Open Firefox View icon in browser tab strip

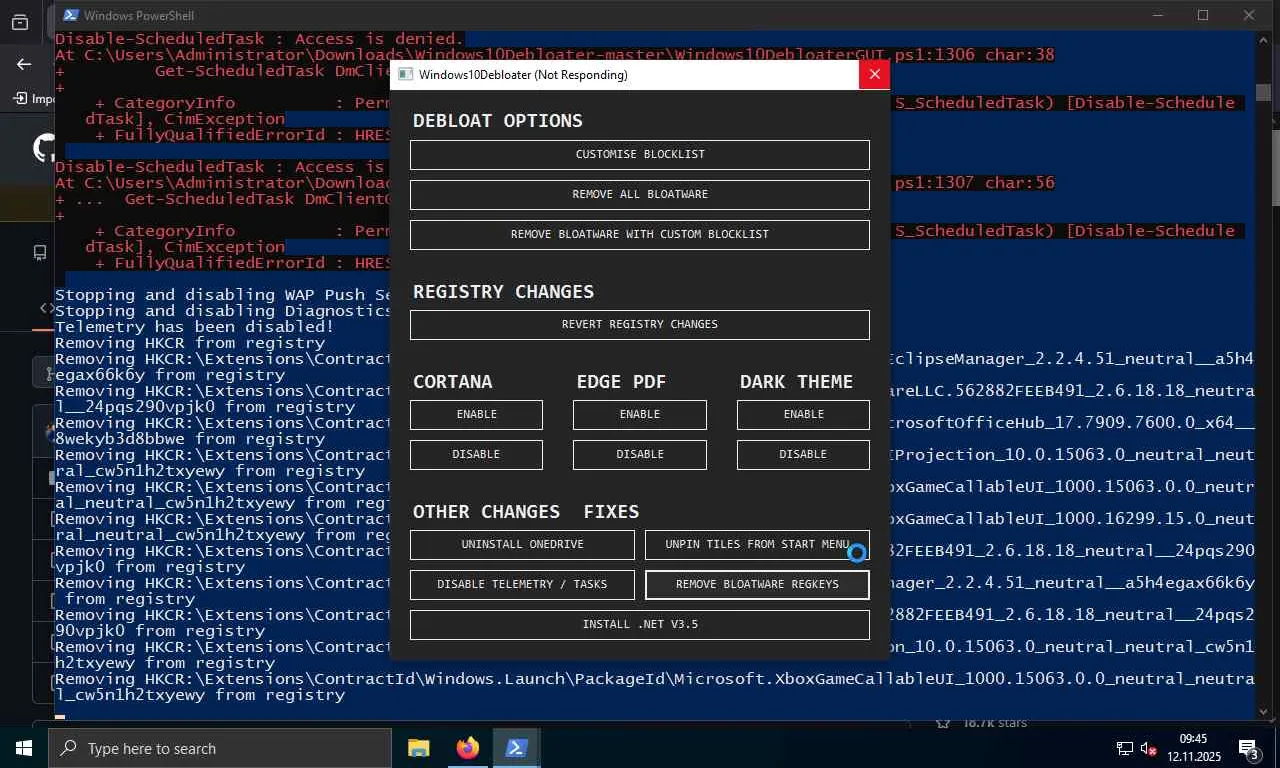(x=20, y=22)
